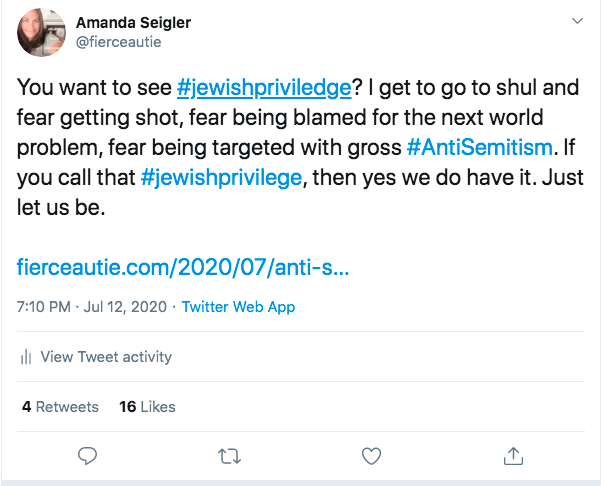Click the tweet activity bar chart icon
The width and height of the screenshot is (604, 486).
[x=27, y=357]
